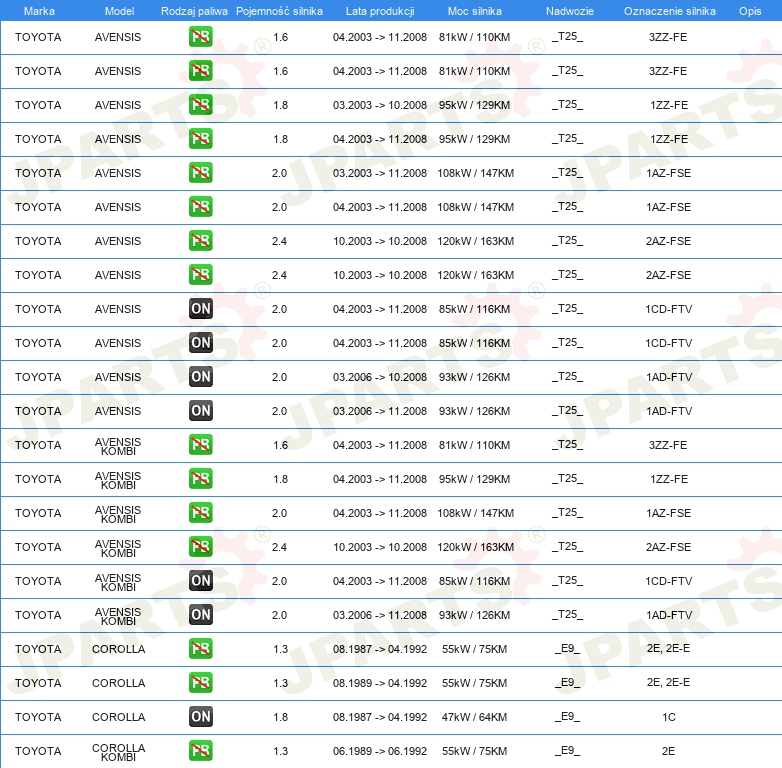Click diesel ON icon for Avensis Kombi 1AD-FTV
The image size is (782, 768).
(200, 614)
